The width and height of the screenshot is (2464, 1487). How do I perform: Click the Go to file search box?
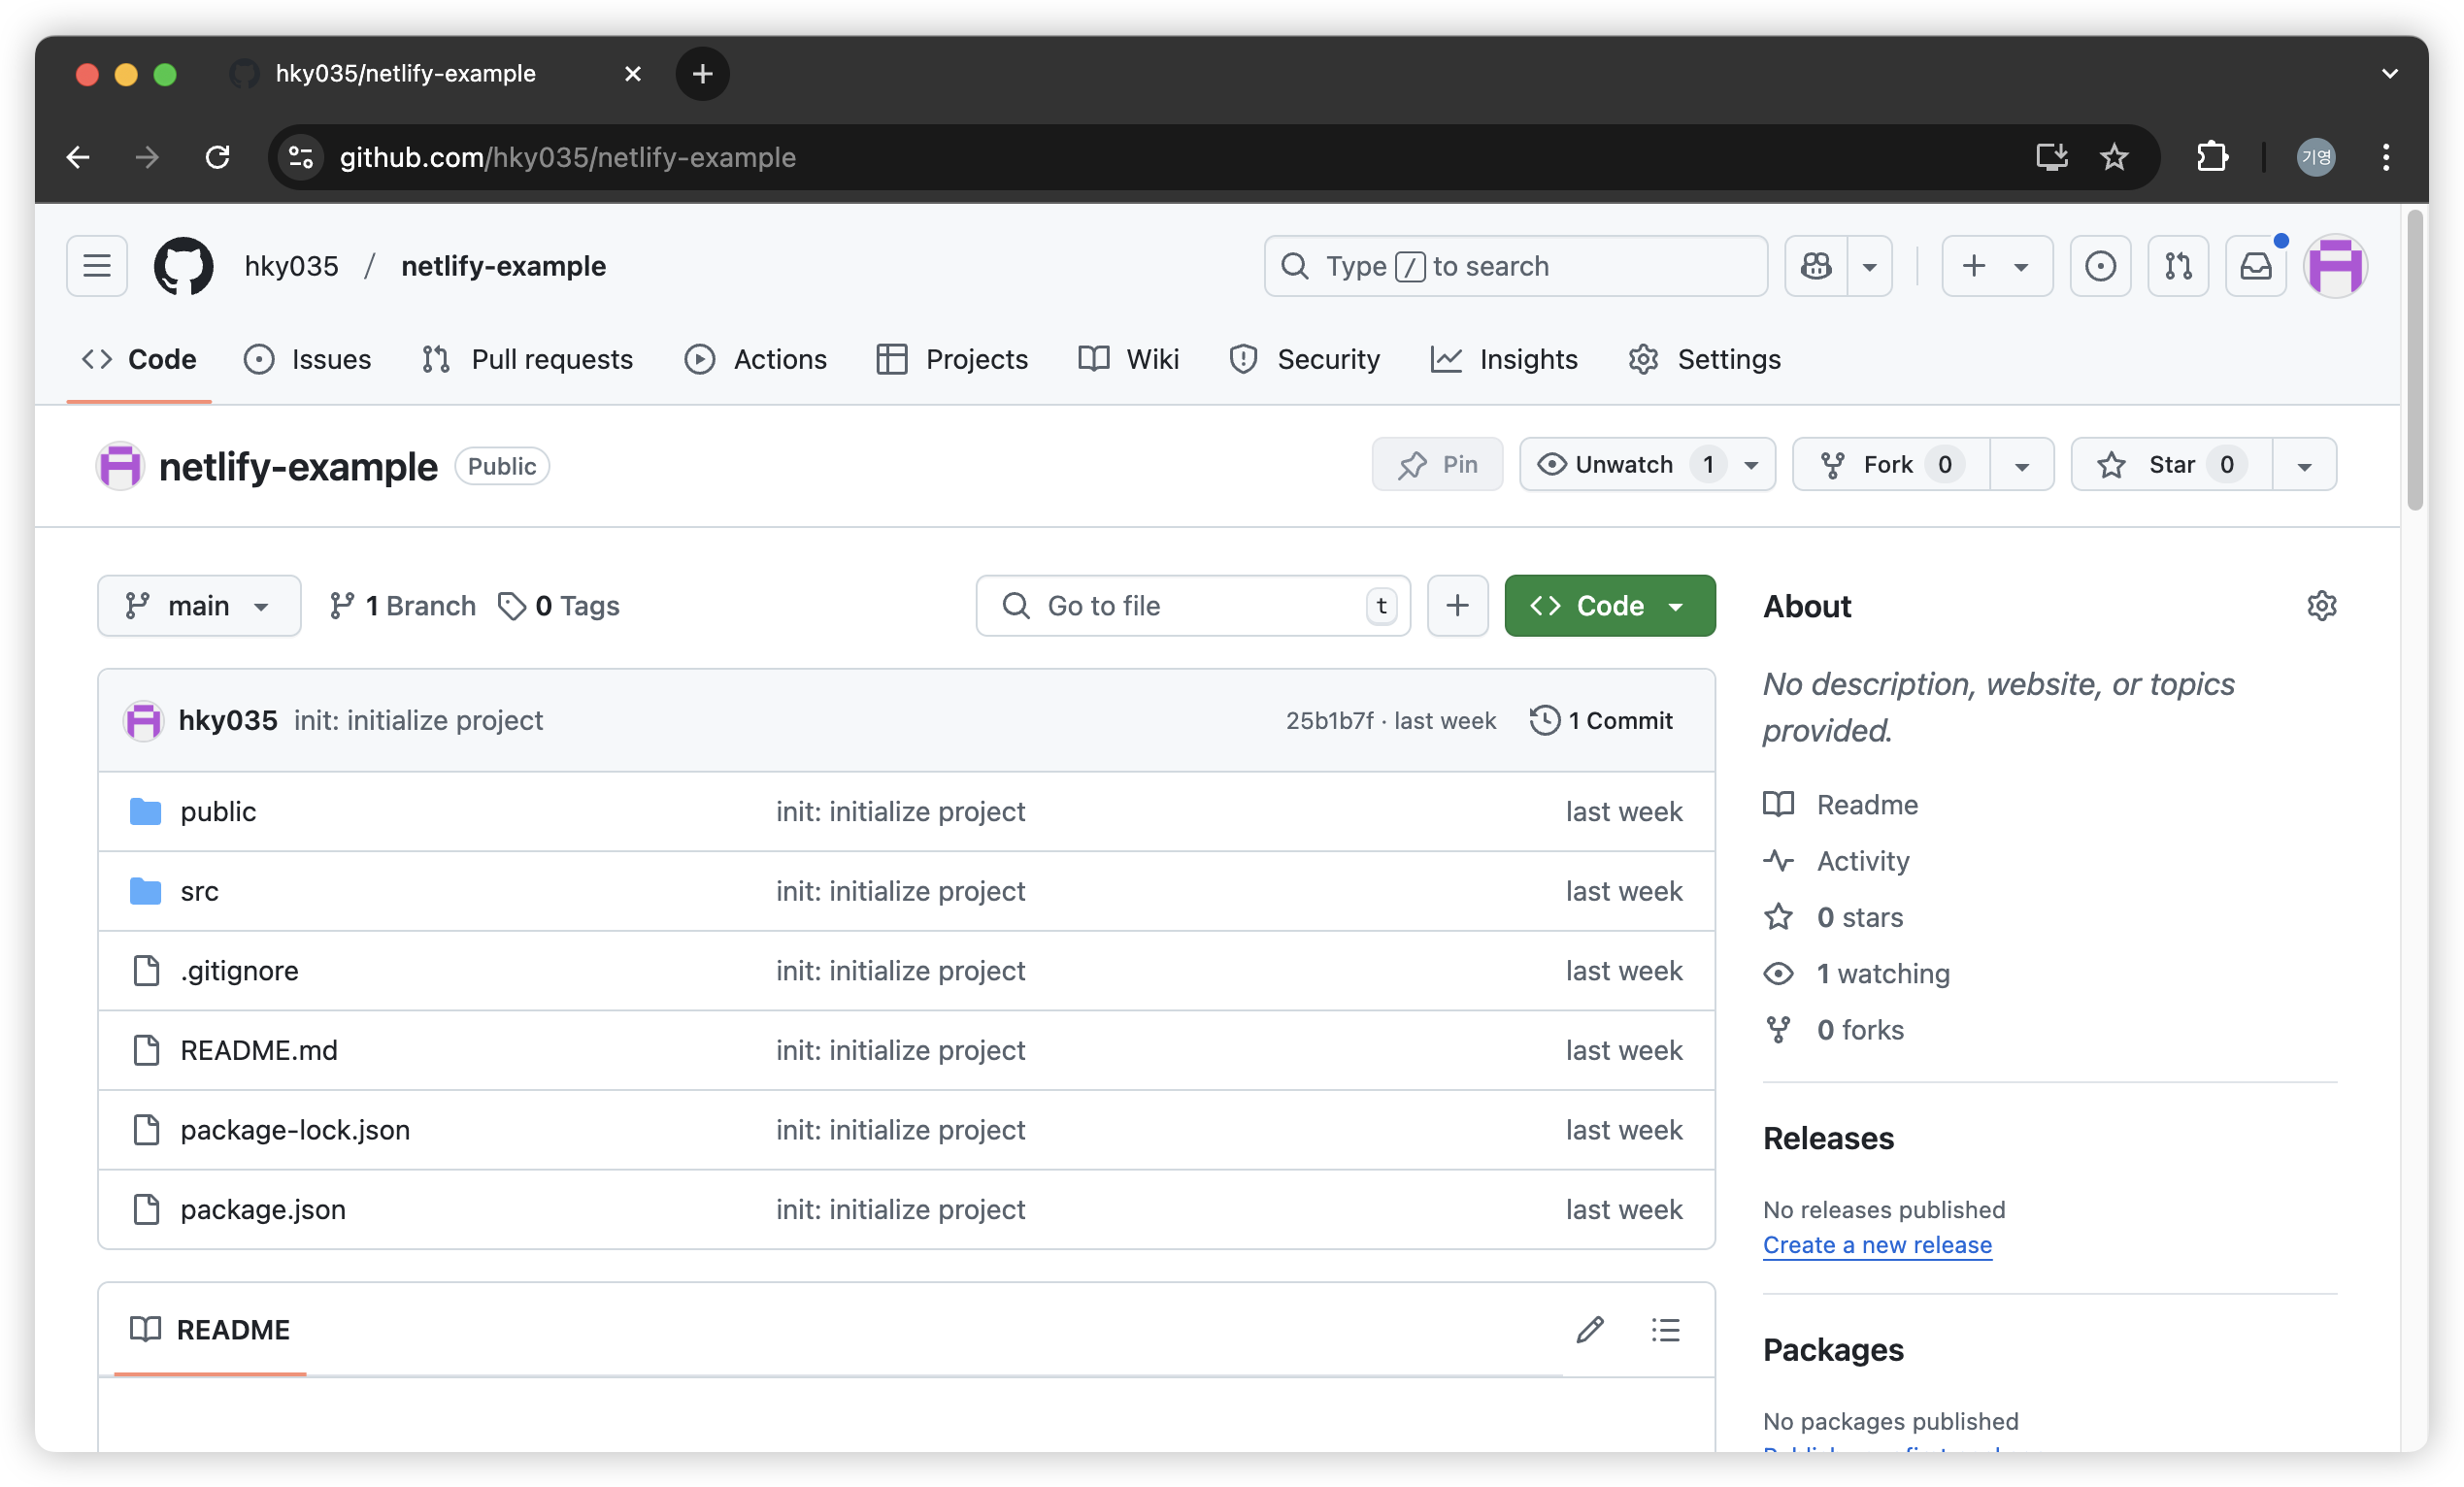click(x=1193, y=606)
